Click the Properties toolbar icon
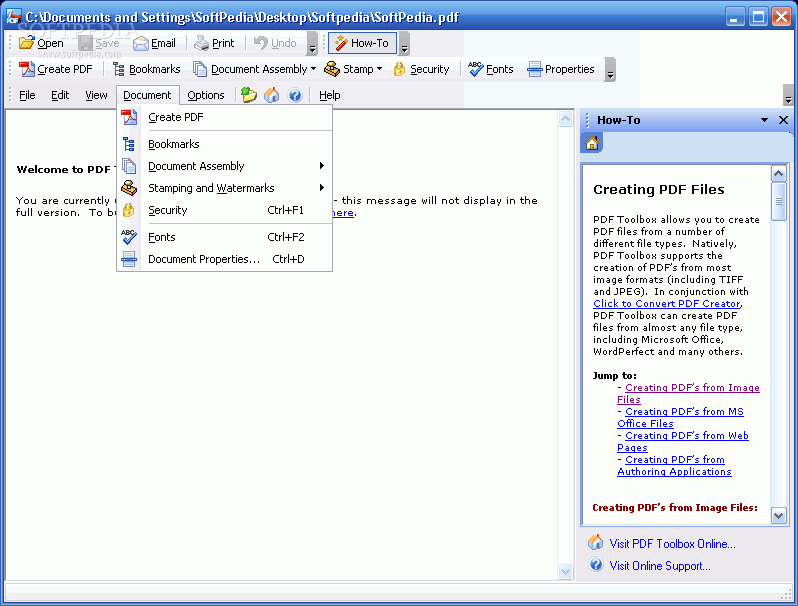This screenshot has width=798, height=606. (x=534, y=69)
